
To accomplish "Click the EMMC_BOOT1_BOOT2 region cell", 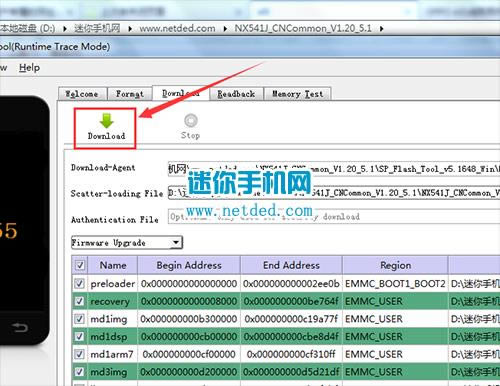I will tap(395, 284).
